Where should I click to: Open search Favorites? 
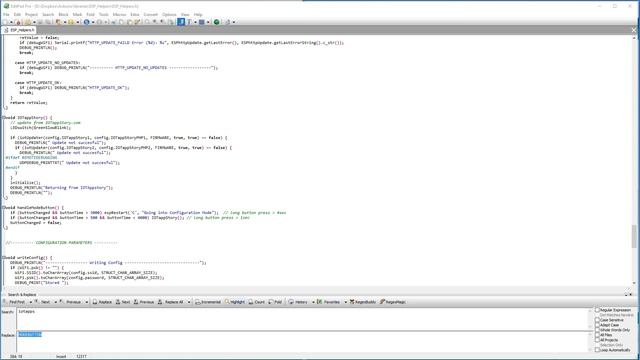pos(329,302)
